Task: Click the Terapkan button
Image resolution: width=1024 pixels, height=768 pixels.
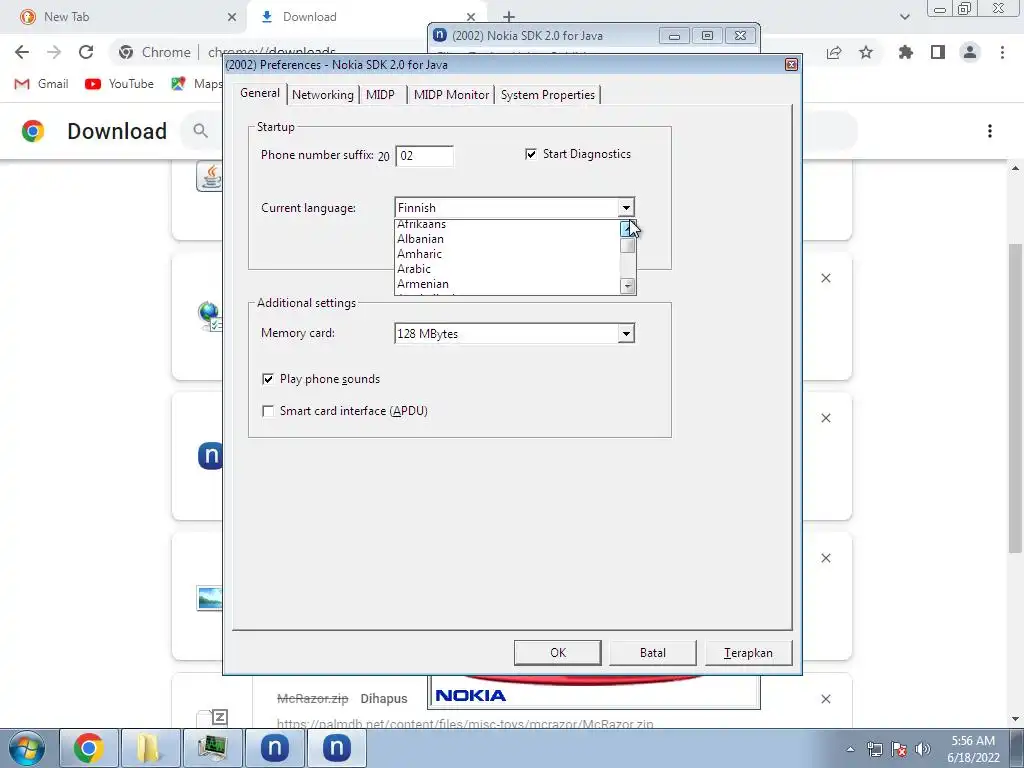Action: pos(748,652)
